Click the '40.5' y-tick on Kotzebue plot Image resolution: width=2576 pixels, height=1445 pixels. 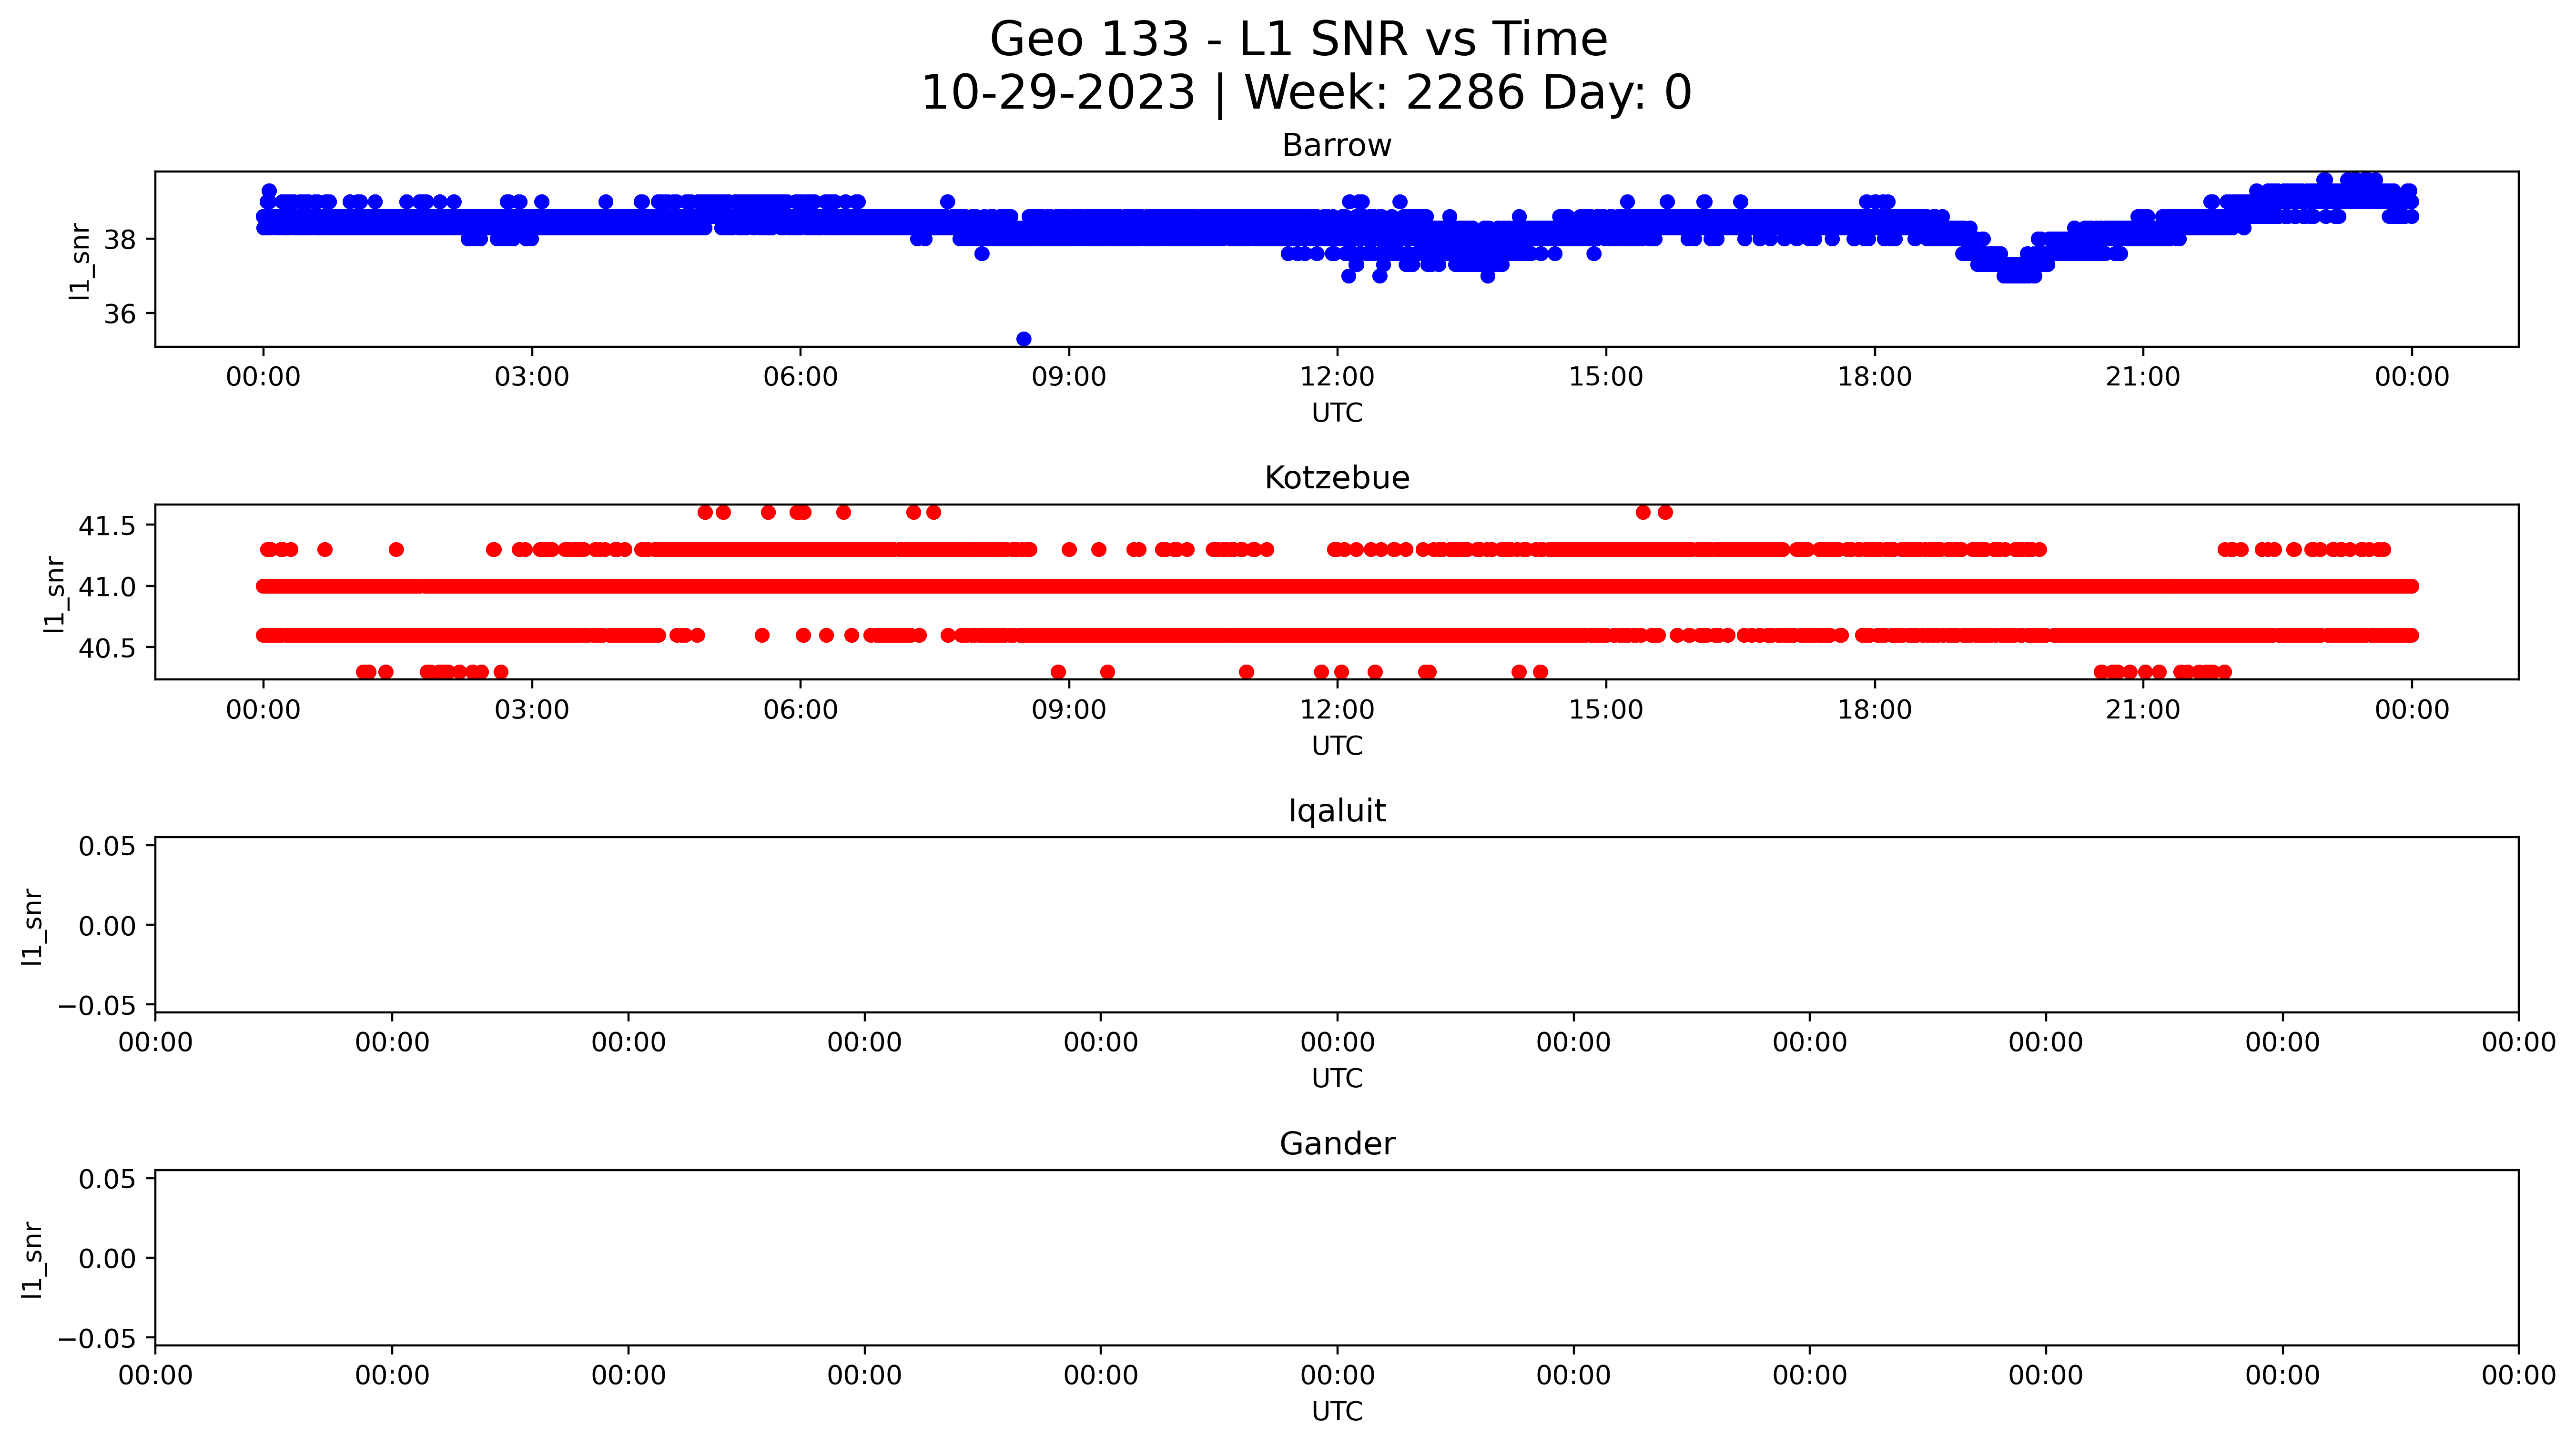(108, 649)
